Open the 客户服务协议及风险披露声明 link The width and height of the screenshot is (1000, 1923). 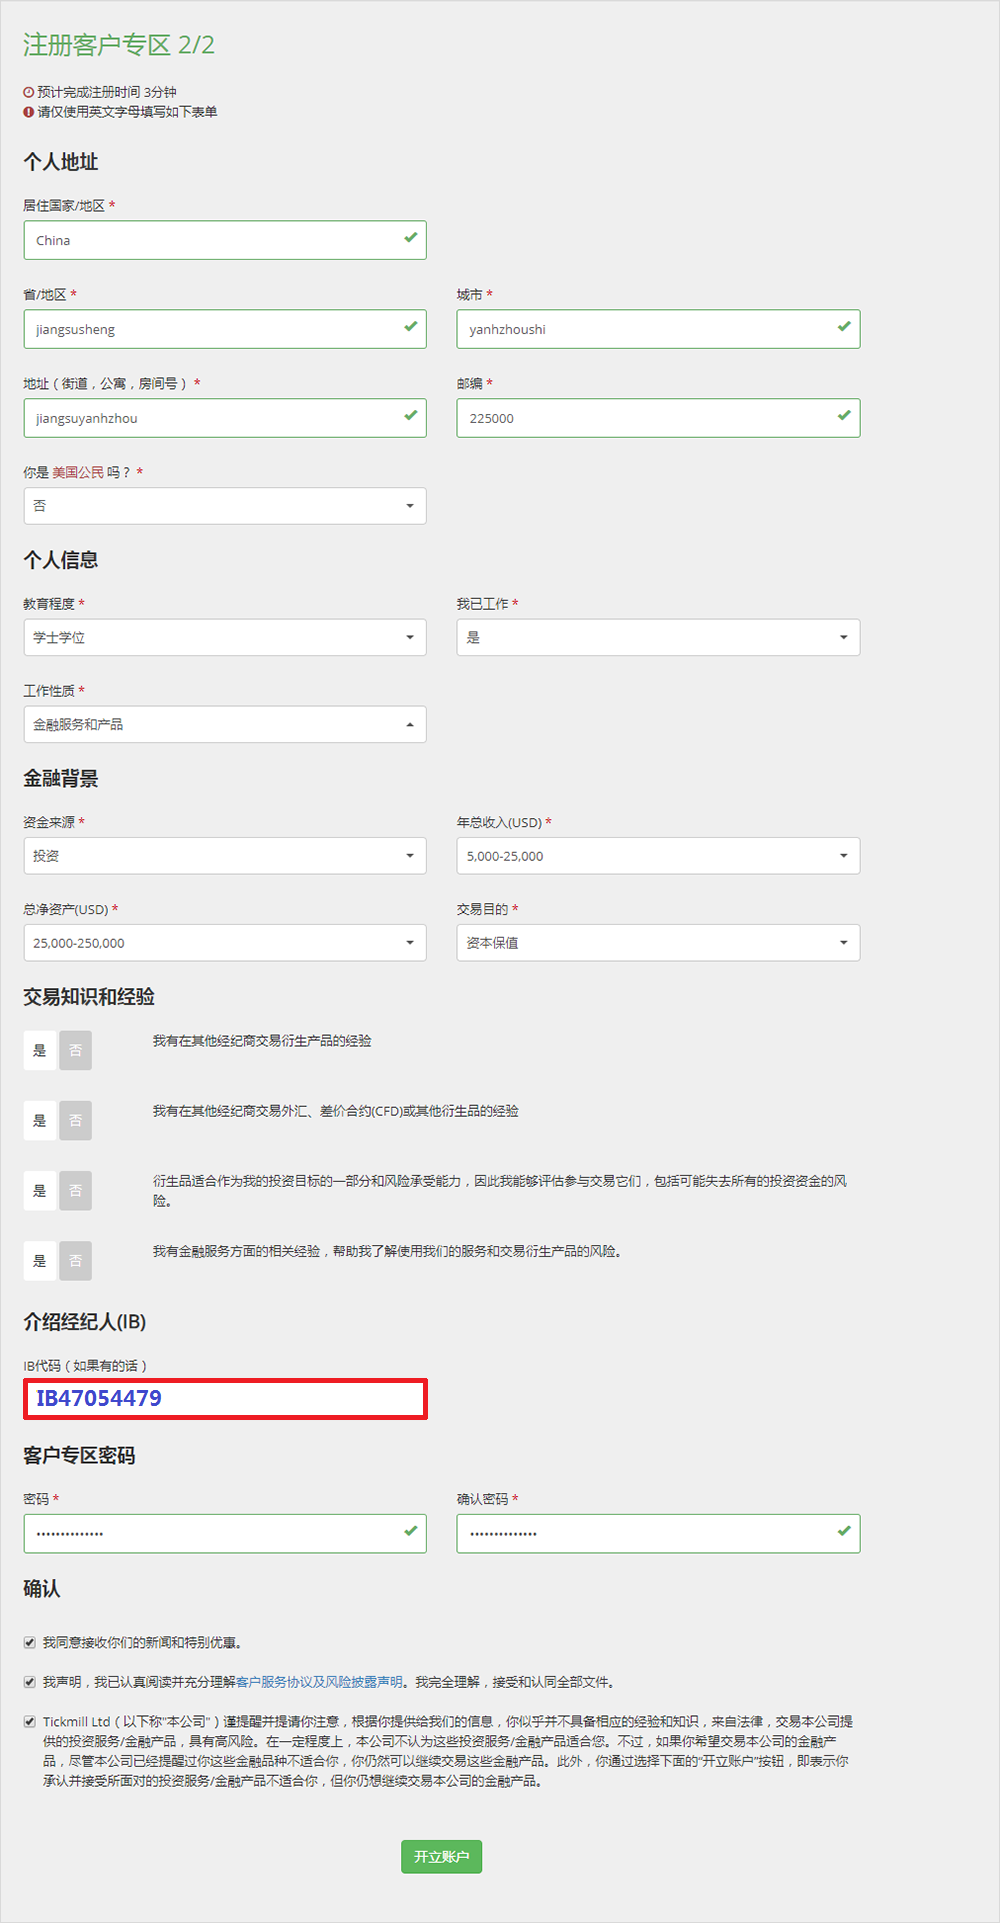click(x=320, y=1682)
